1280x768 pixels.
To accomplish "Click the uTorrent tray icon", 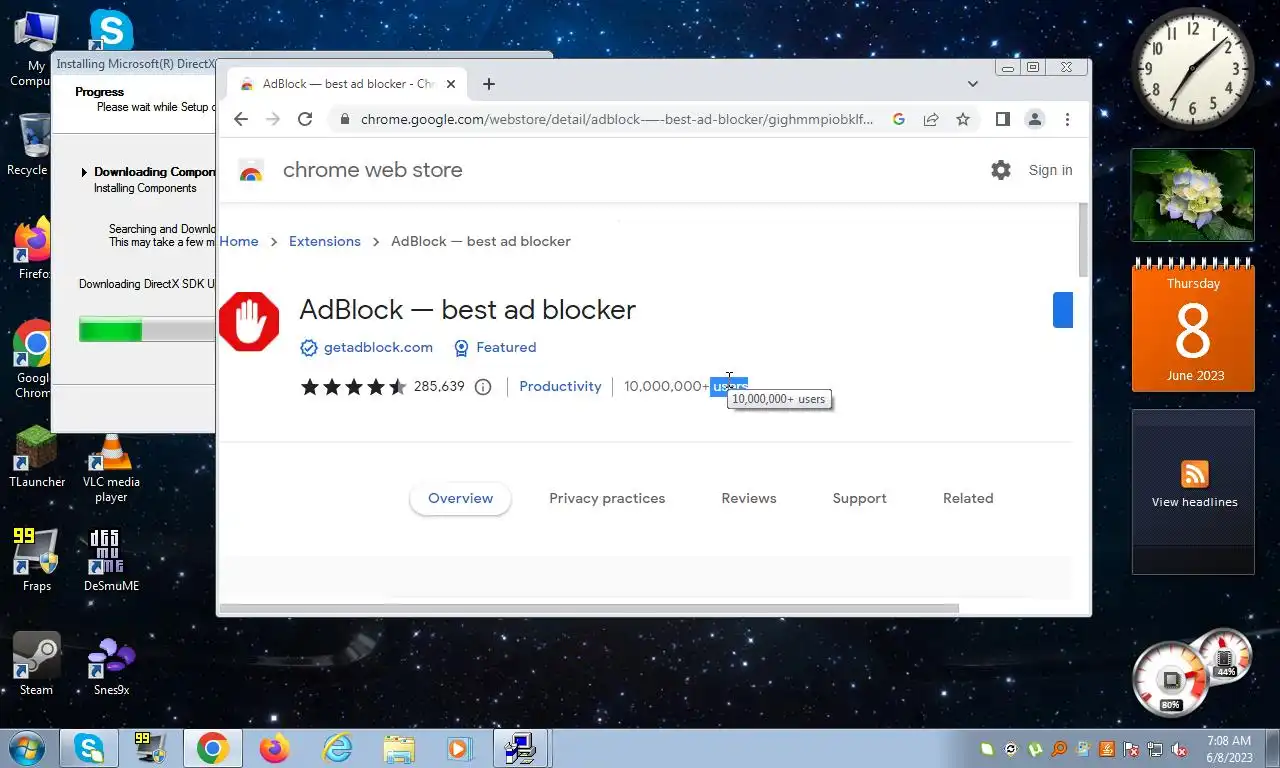I will [1035, 749].
